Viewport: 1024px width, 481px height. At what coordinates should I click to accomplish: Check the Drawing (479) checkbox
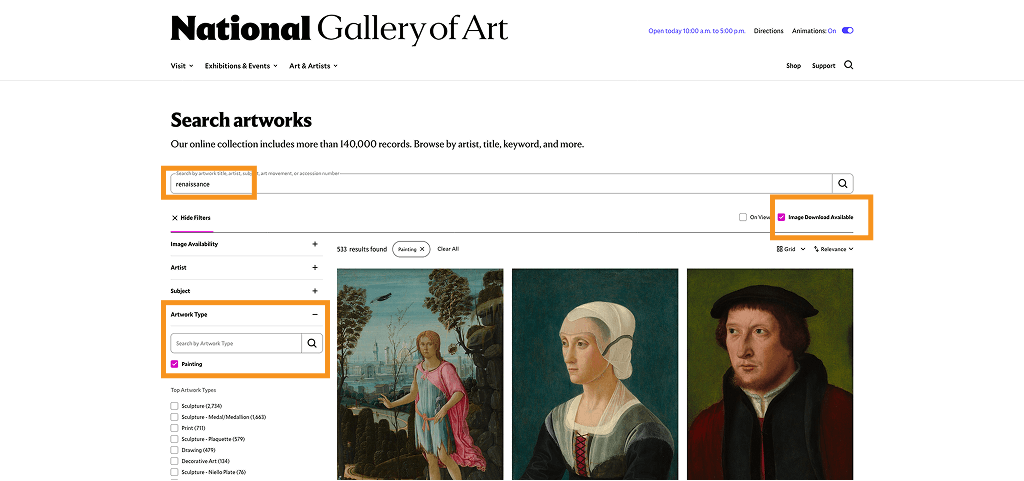(x=174, y=450)
